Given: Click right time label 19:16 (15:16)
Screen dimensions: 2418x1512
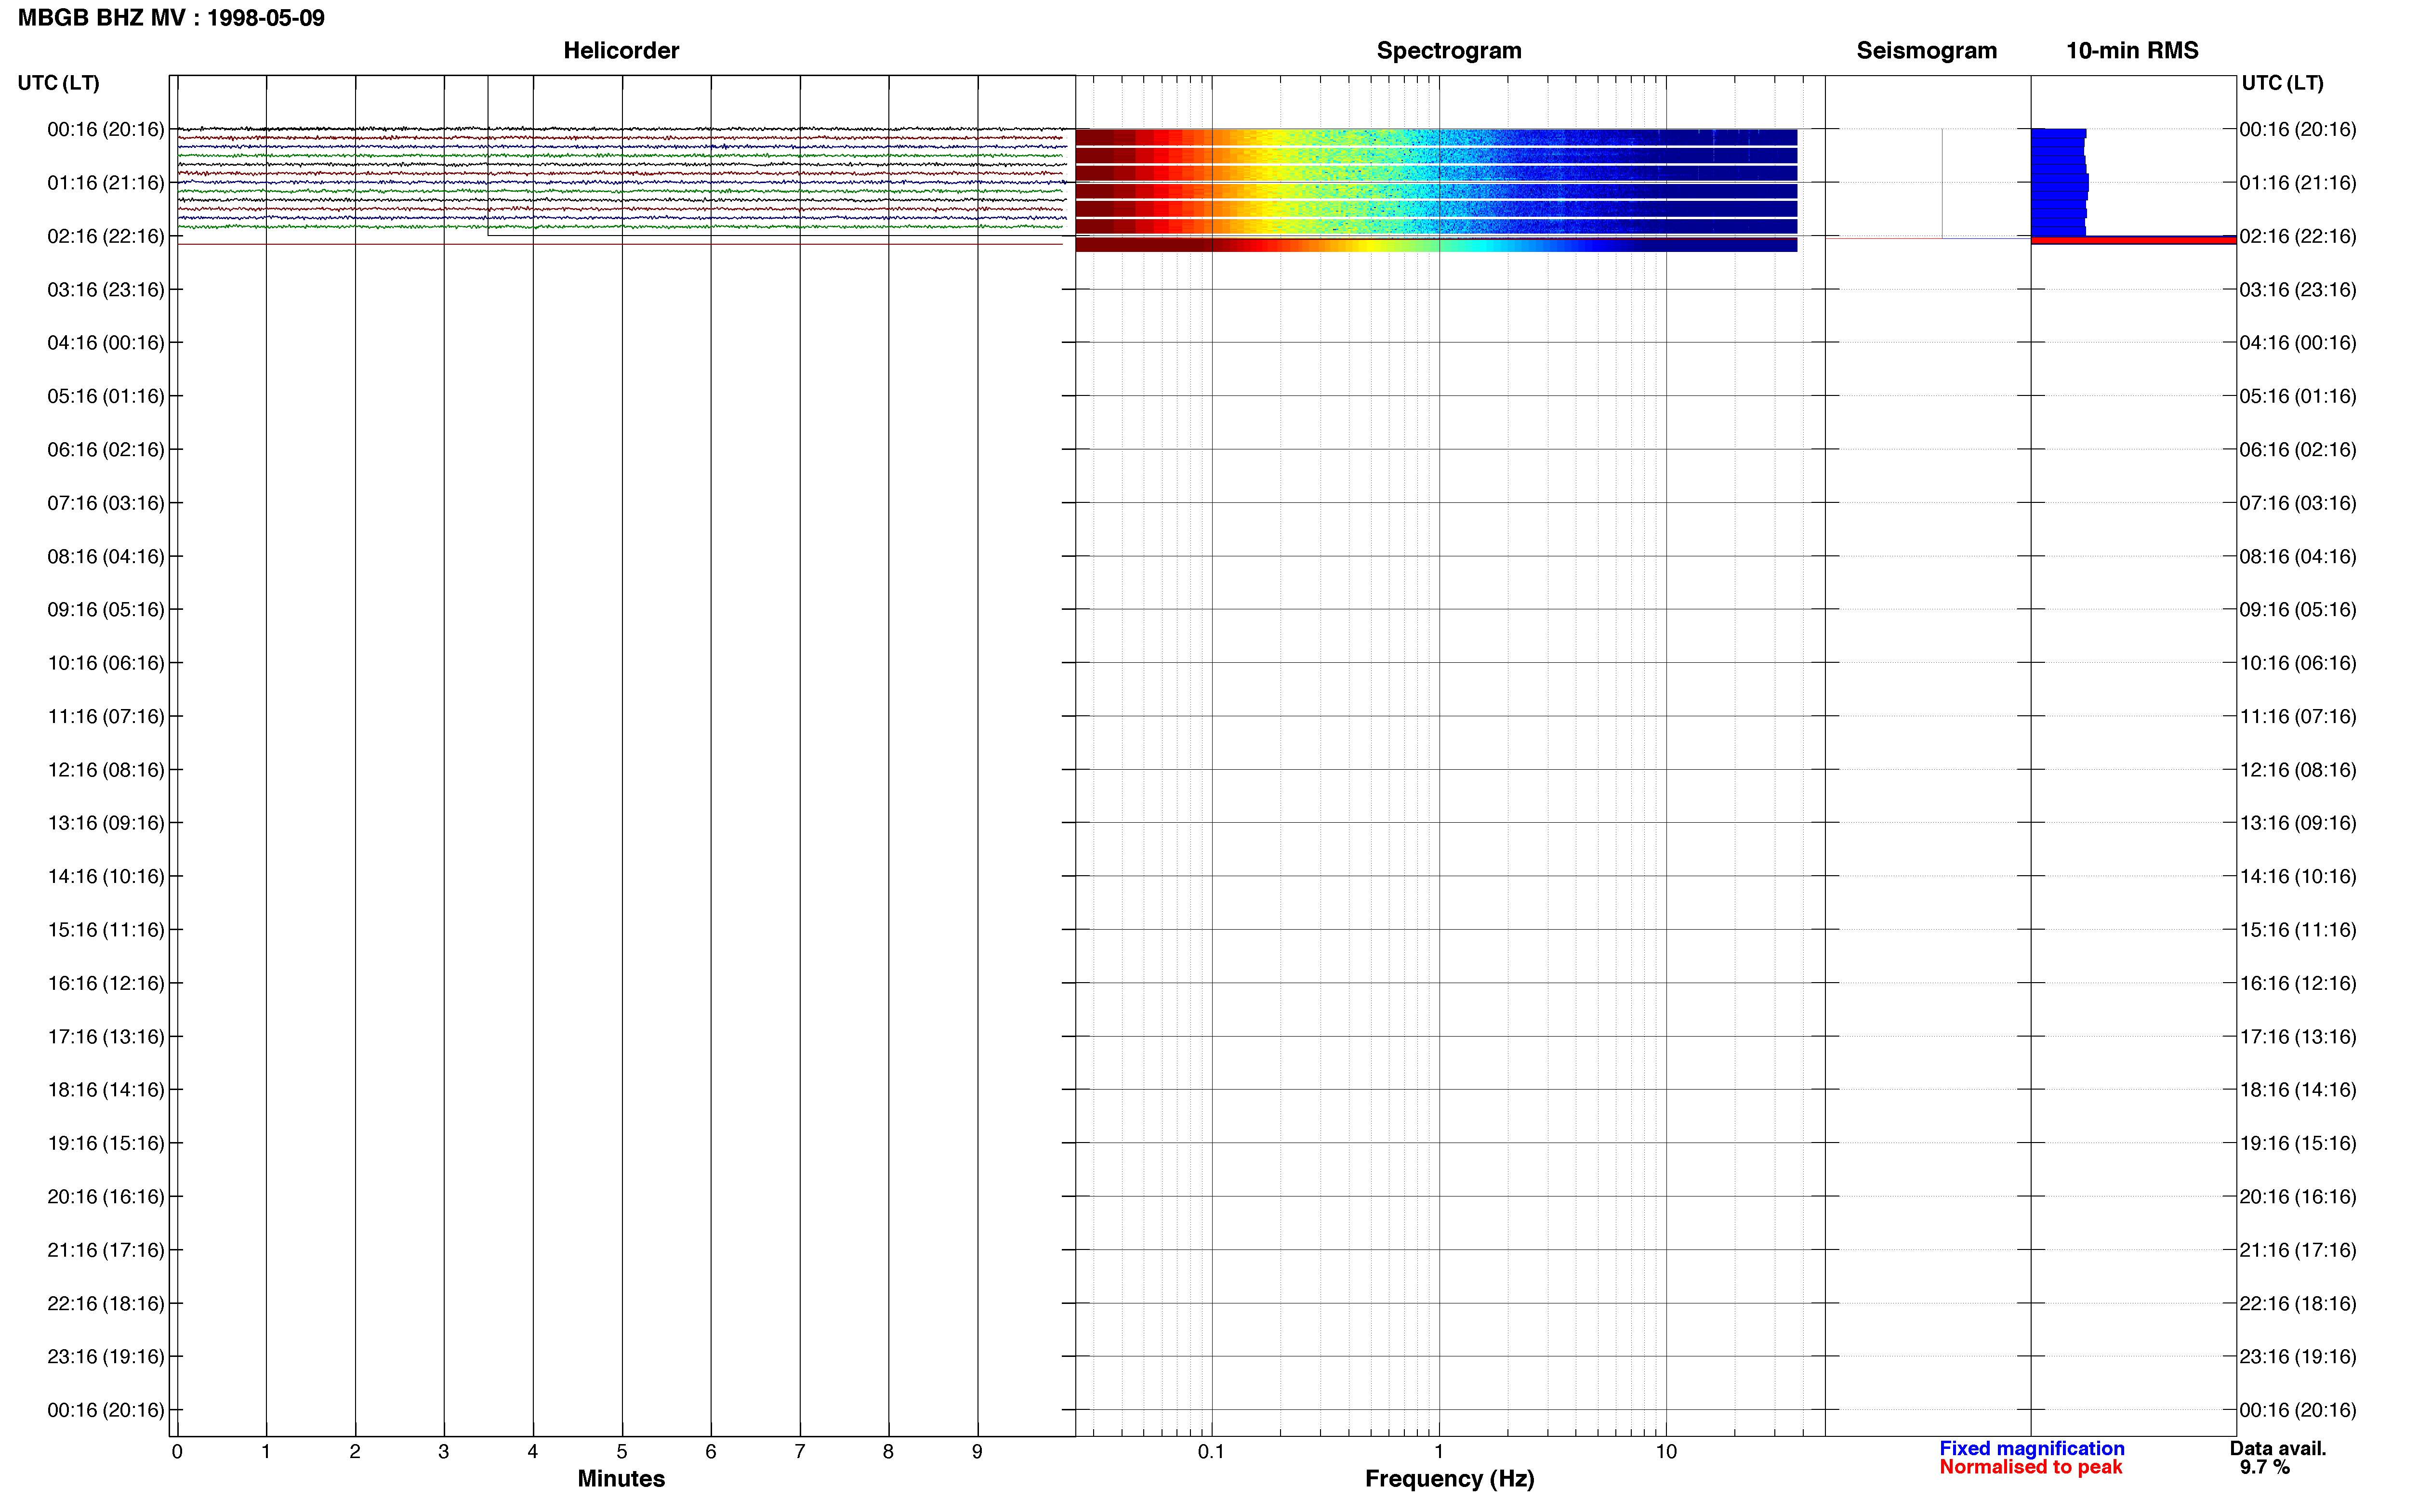Looking at the screenshot, I should (2298, 1143).
